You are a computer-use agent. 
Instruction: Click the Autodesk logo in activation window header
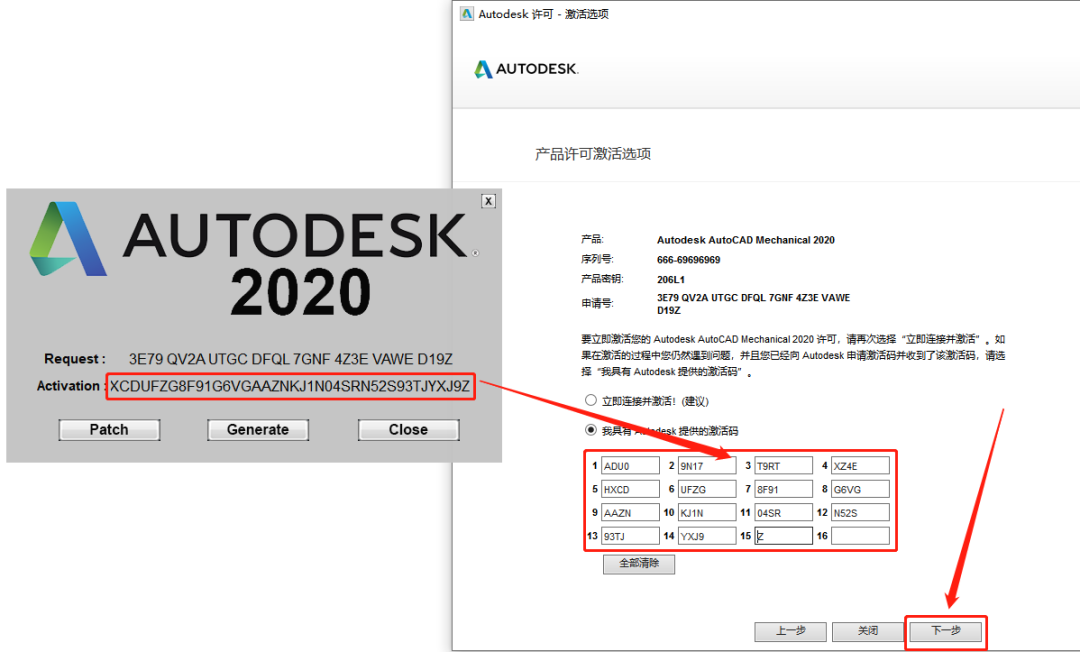526,69
